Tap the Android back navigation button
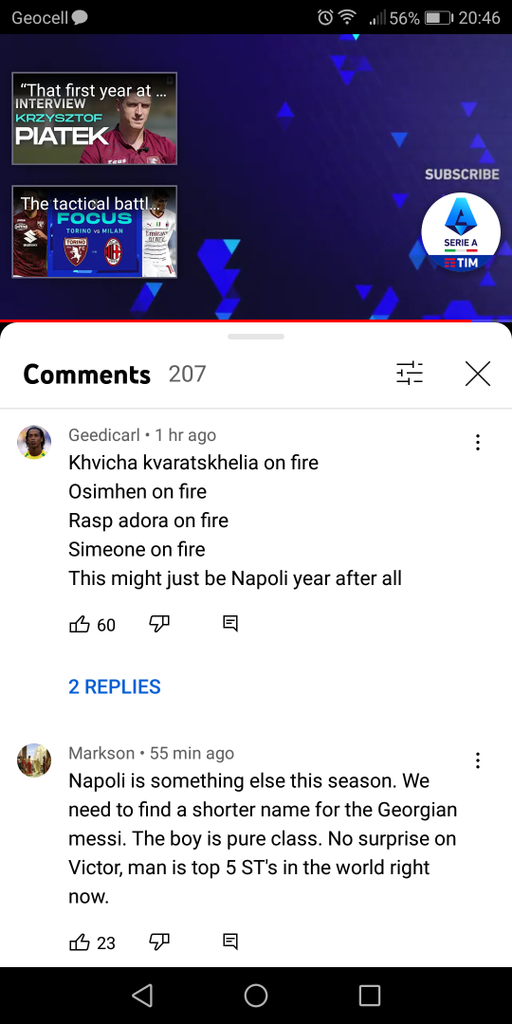The width and height of the screenshot is (512, 1024). click(x=142, y=995)
